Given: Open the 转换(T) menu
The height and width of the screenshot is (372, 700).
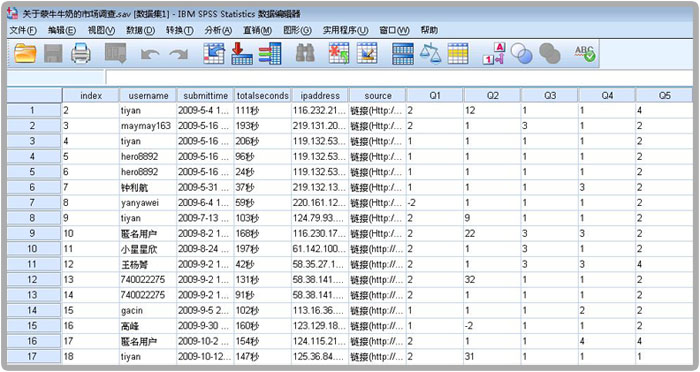Looking at the screenshot, I should tap(179, 30).
